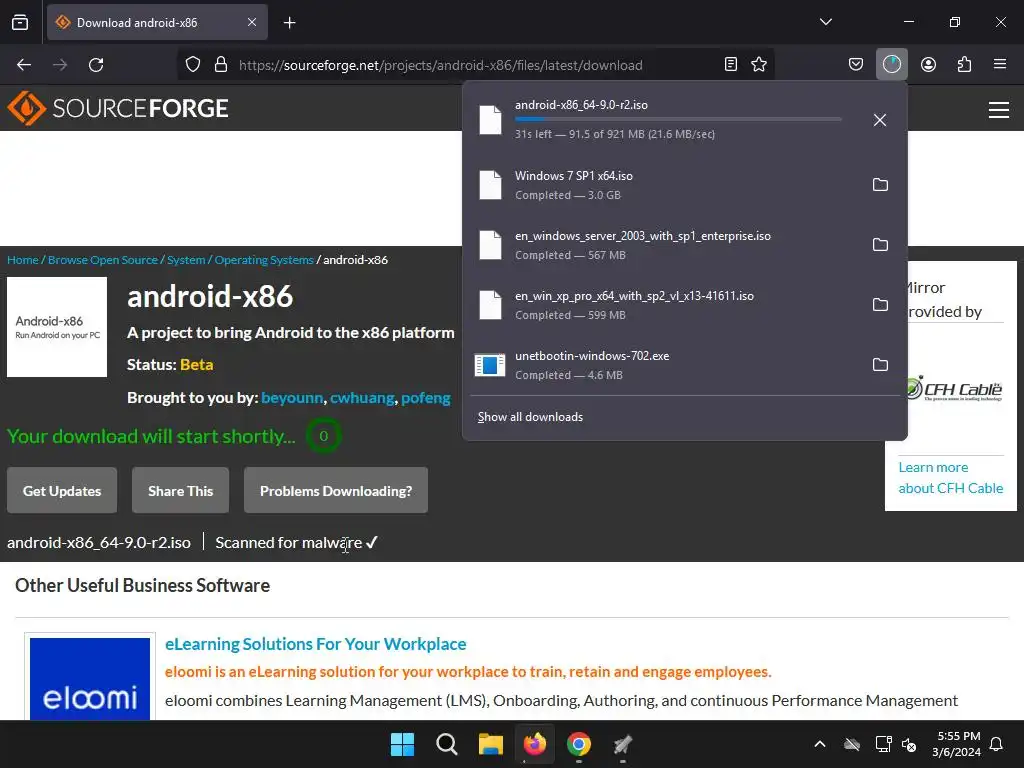Go back with the back arrow
The height and width of the screenshot is (768, 1024).
(x=24, y=65)
